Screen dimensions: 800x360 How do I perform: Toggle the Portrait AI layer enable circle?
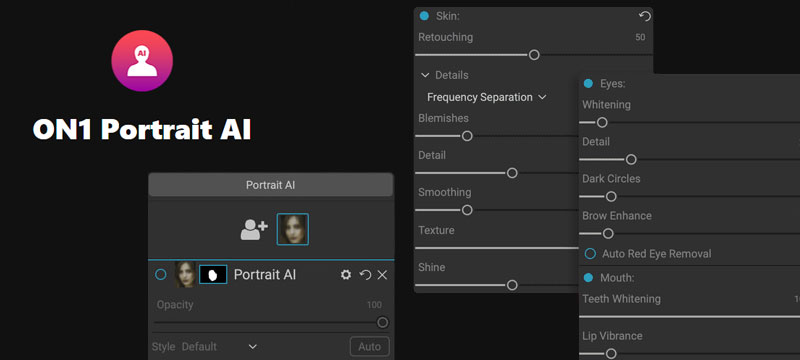pyautogui.click(x=161, y=275)
